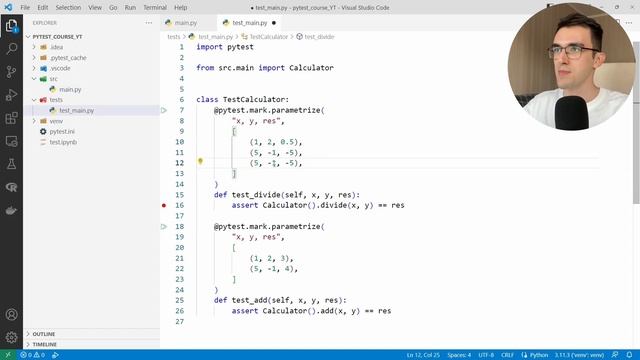Click the VS Code logo in title bar
This screenshot has height=360, width=640.
tap(8, 7)
